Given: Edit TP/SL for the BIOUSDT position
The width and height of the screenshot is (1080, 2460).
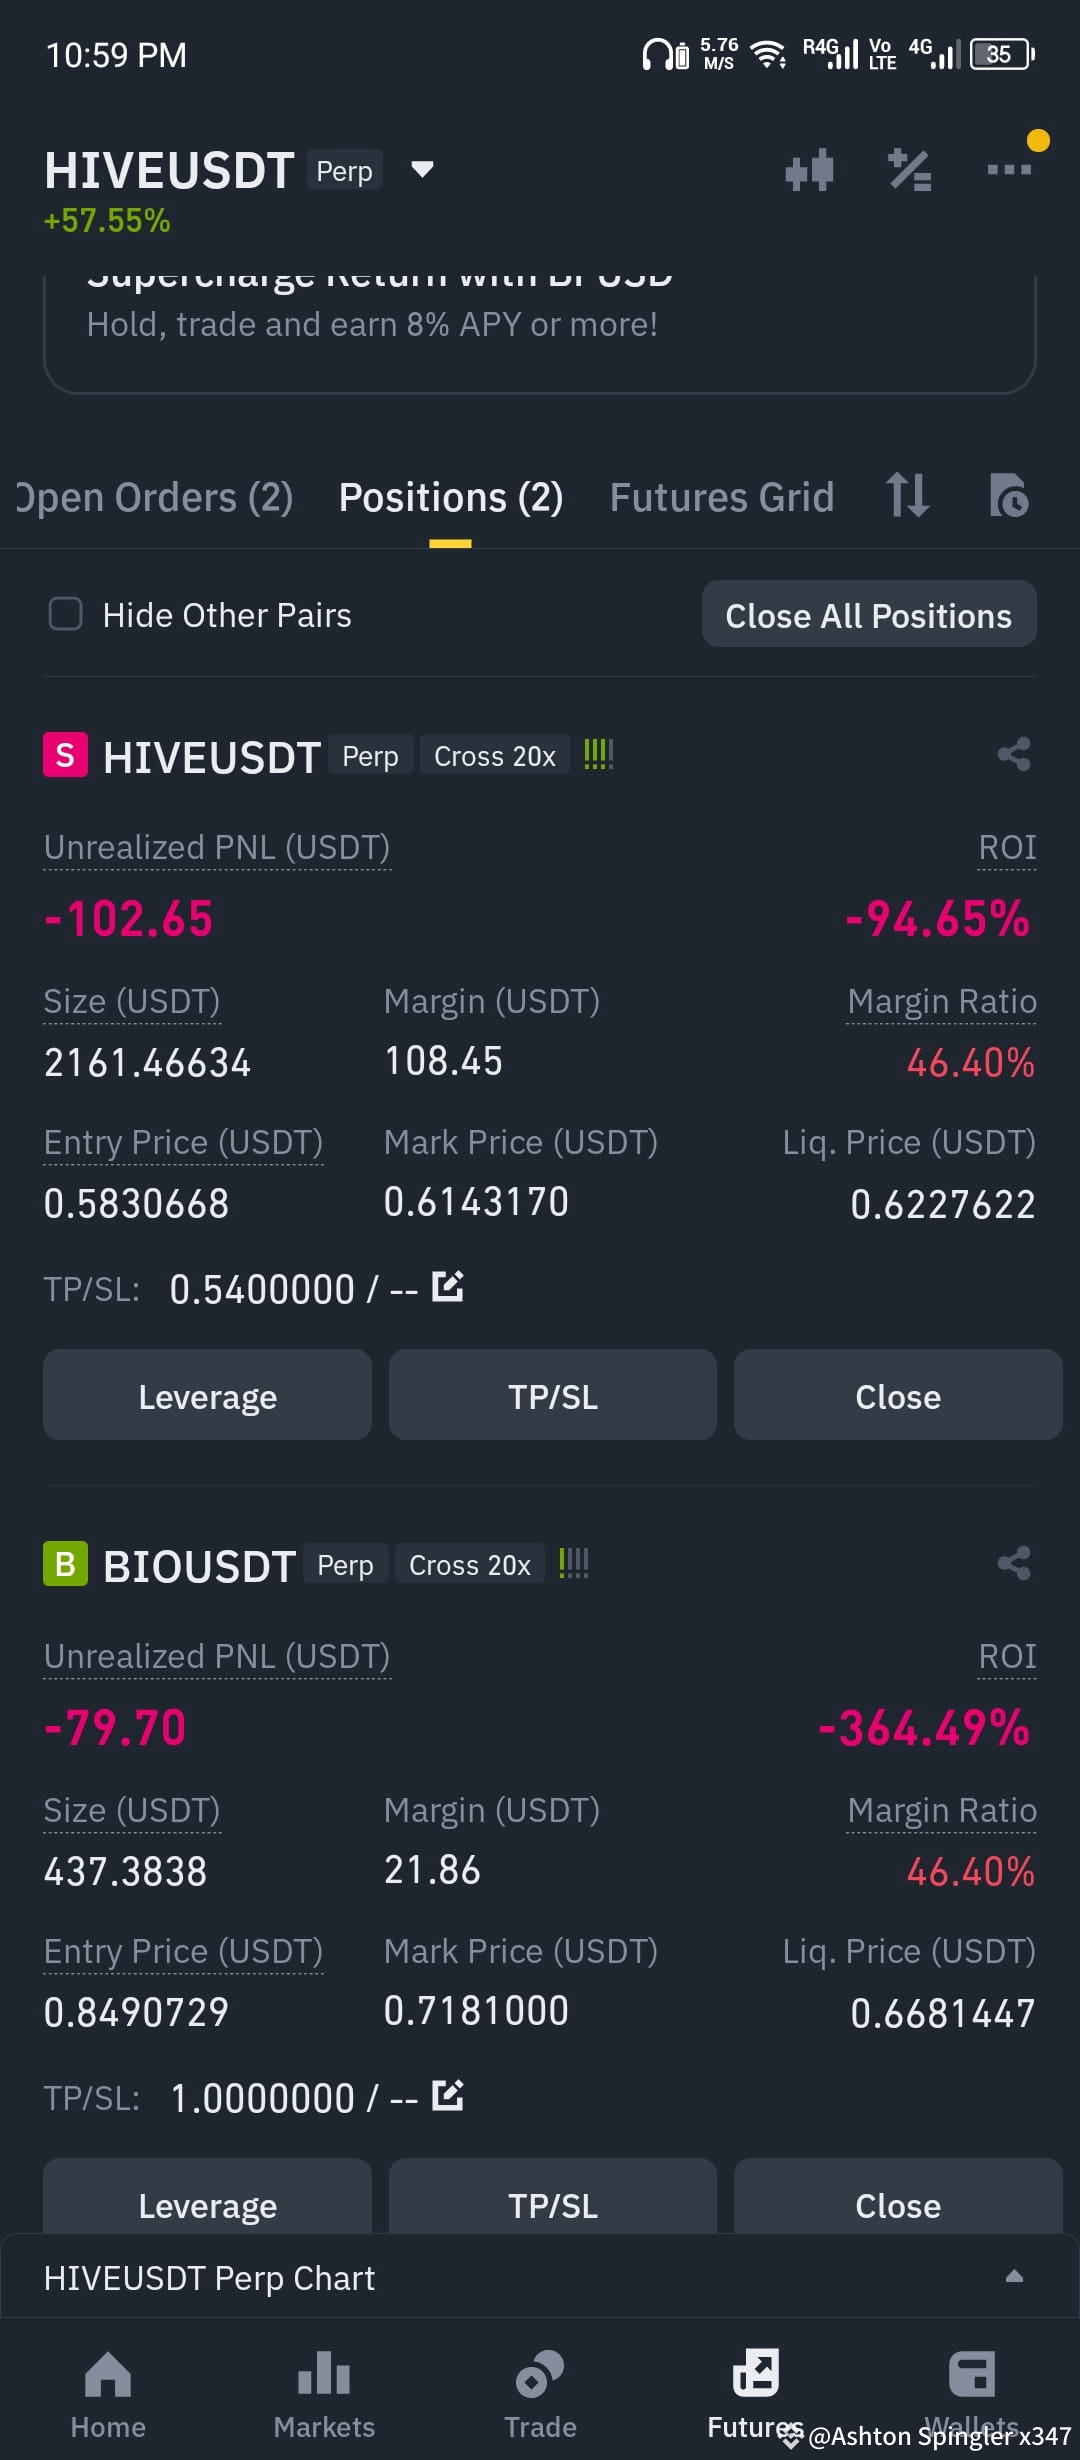Looking at the screenshot, I should click(448, 2097).
